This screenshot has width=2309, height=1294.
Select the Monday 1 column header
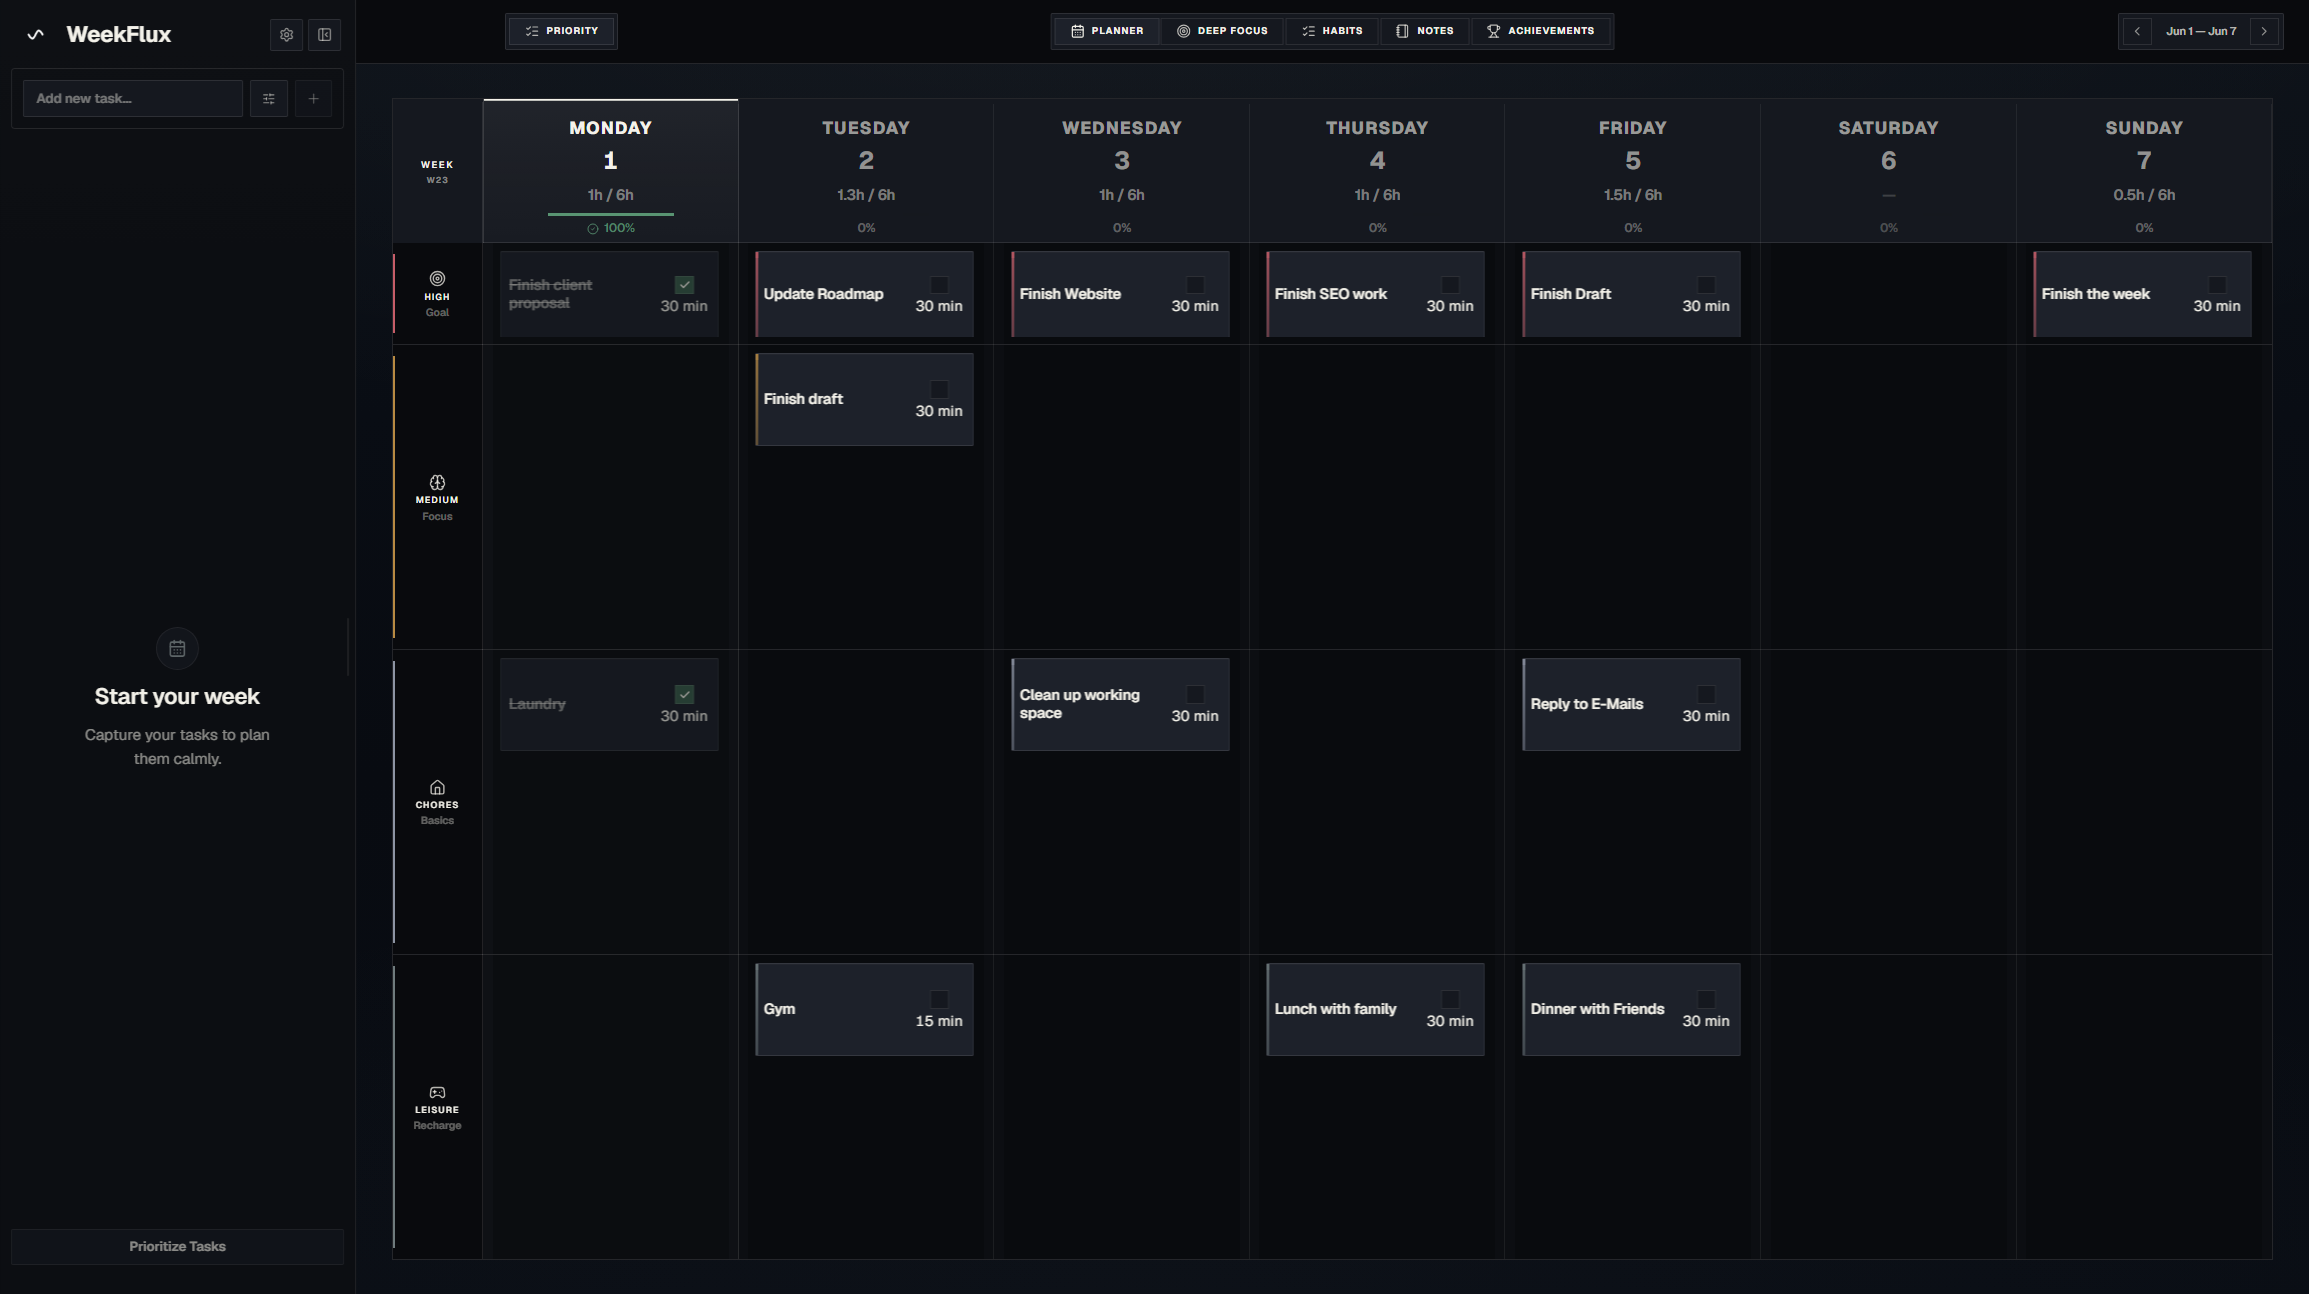pyautogui.click(x=610, y=171)
